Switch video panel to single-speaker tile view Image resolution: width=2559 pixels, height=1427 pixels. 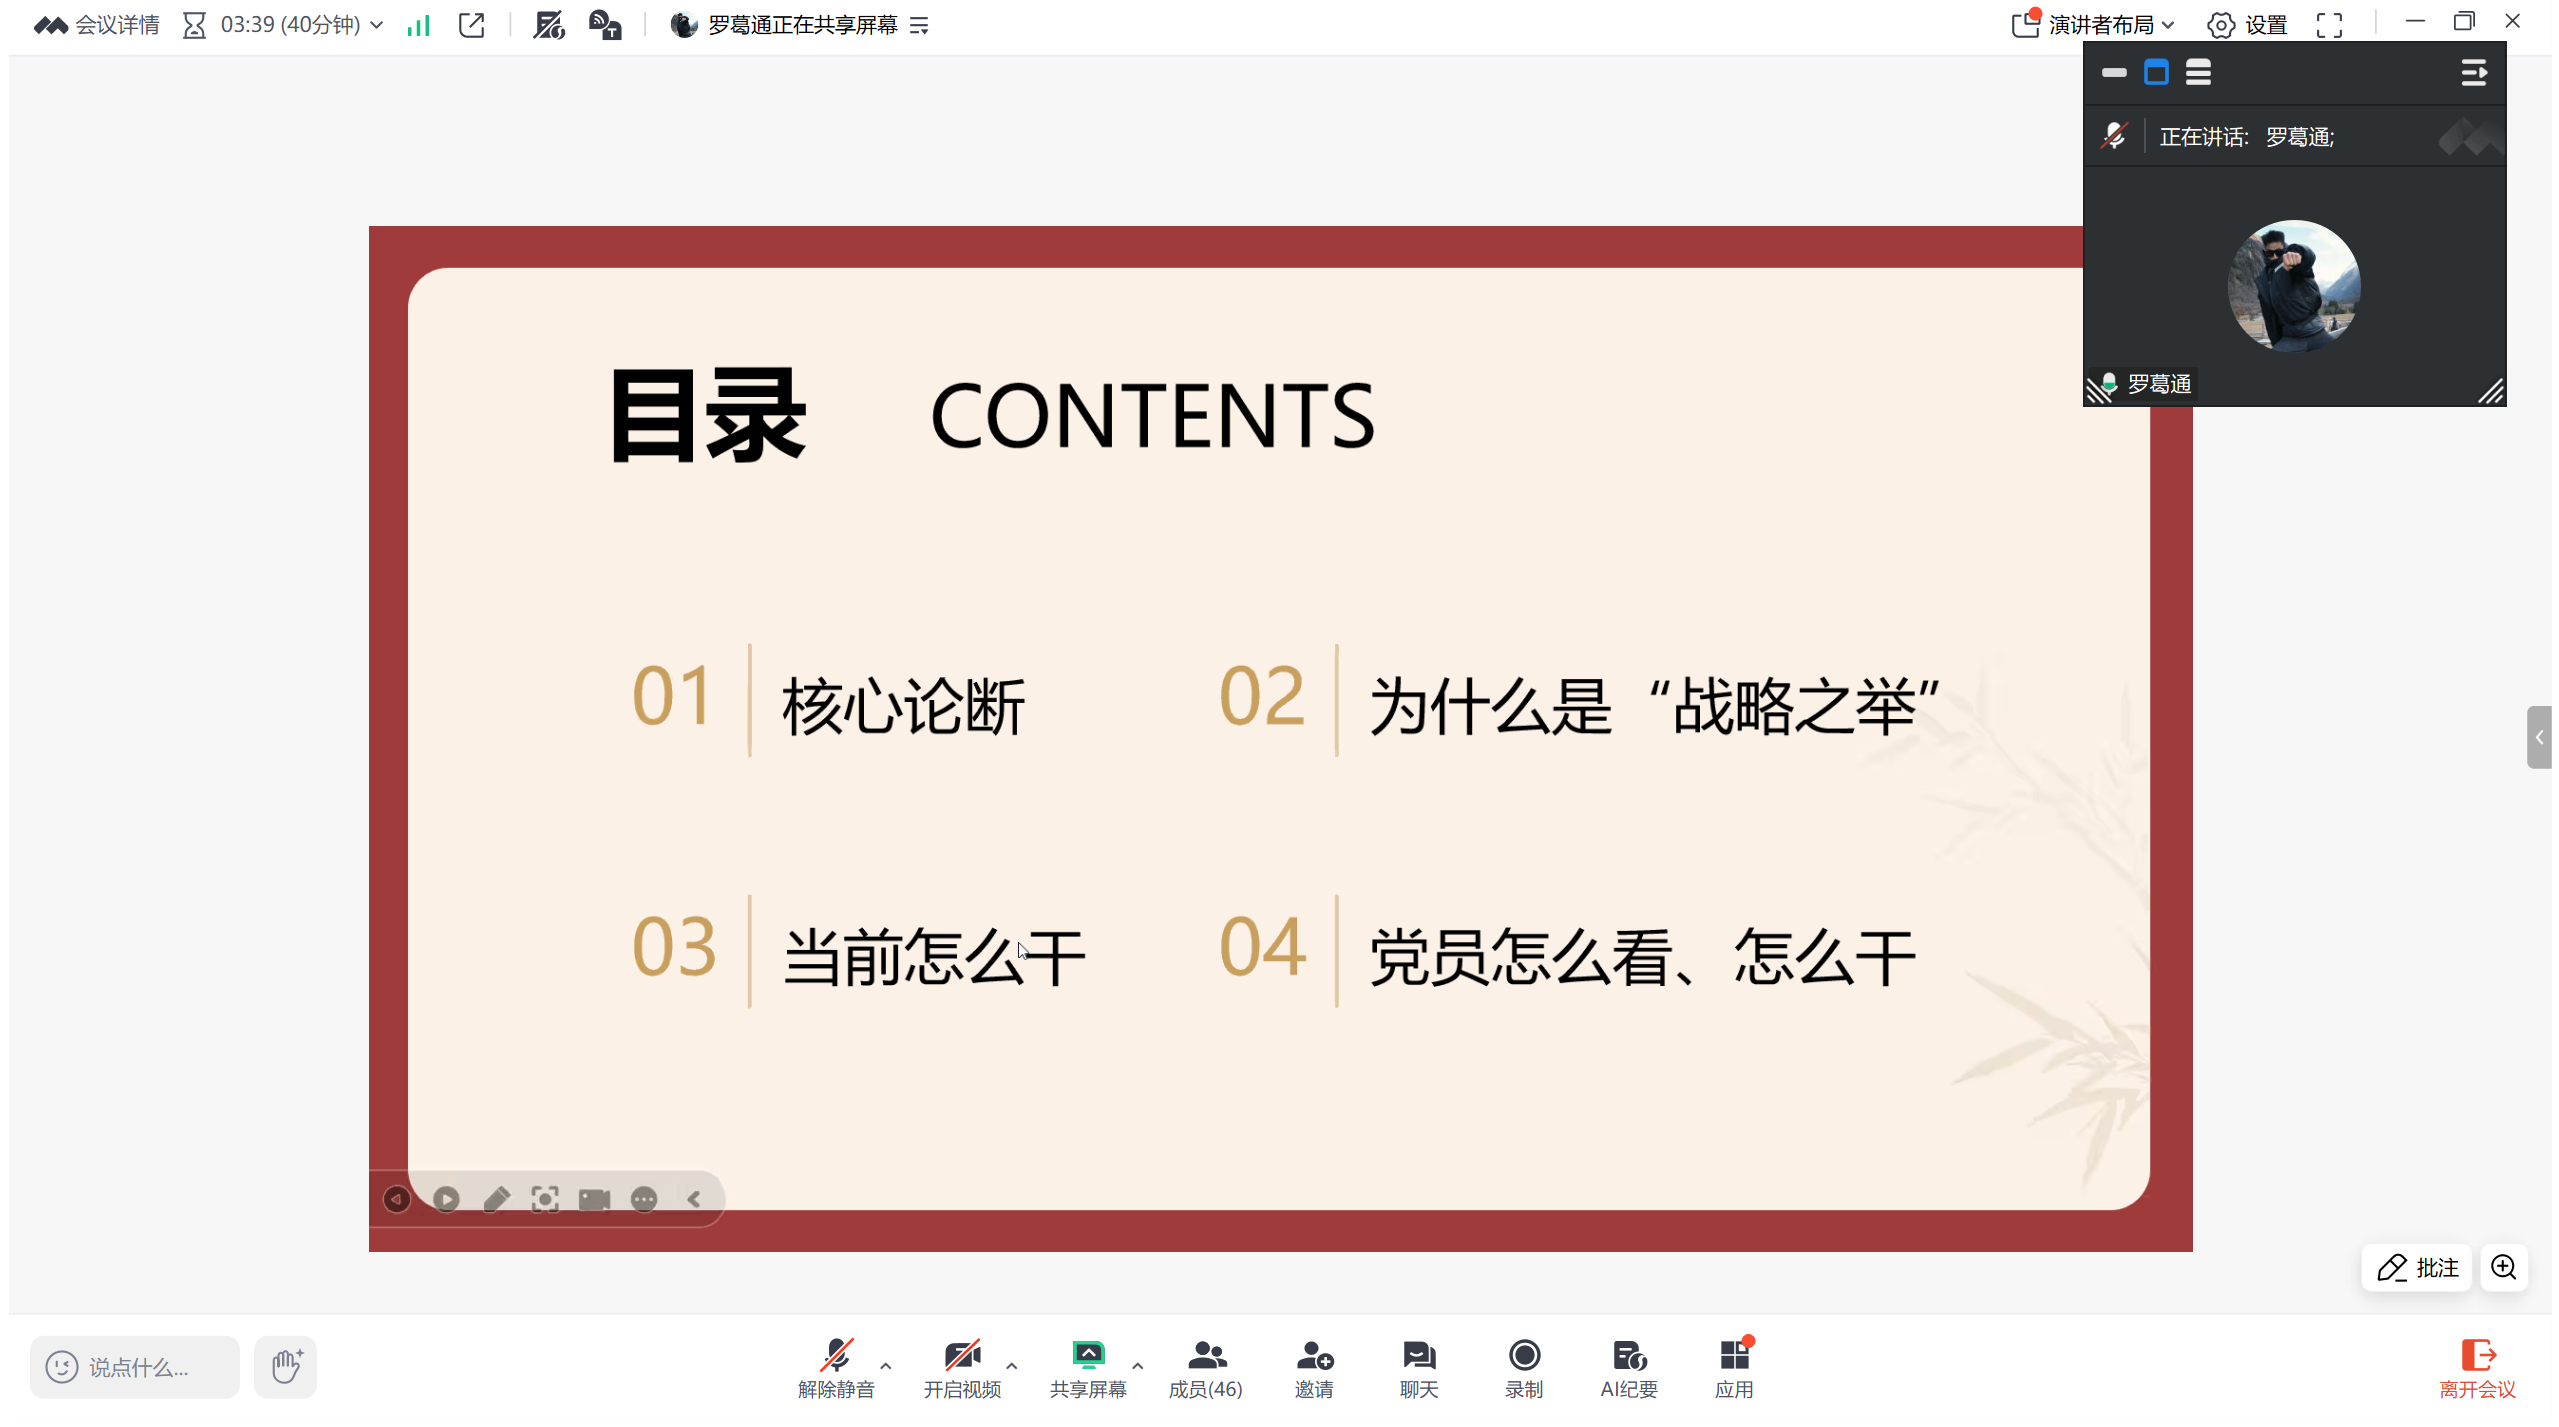pos(2155,73)
